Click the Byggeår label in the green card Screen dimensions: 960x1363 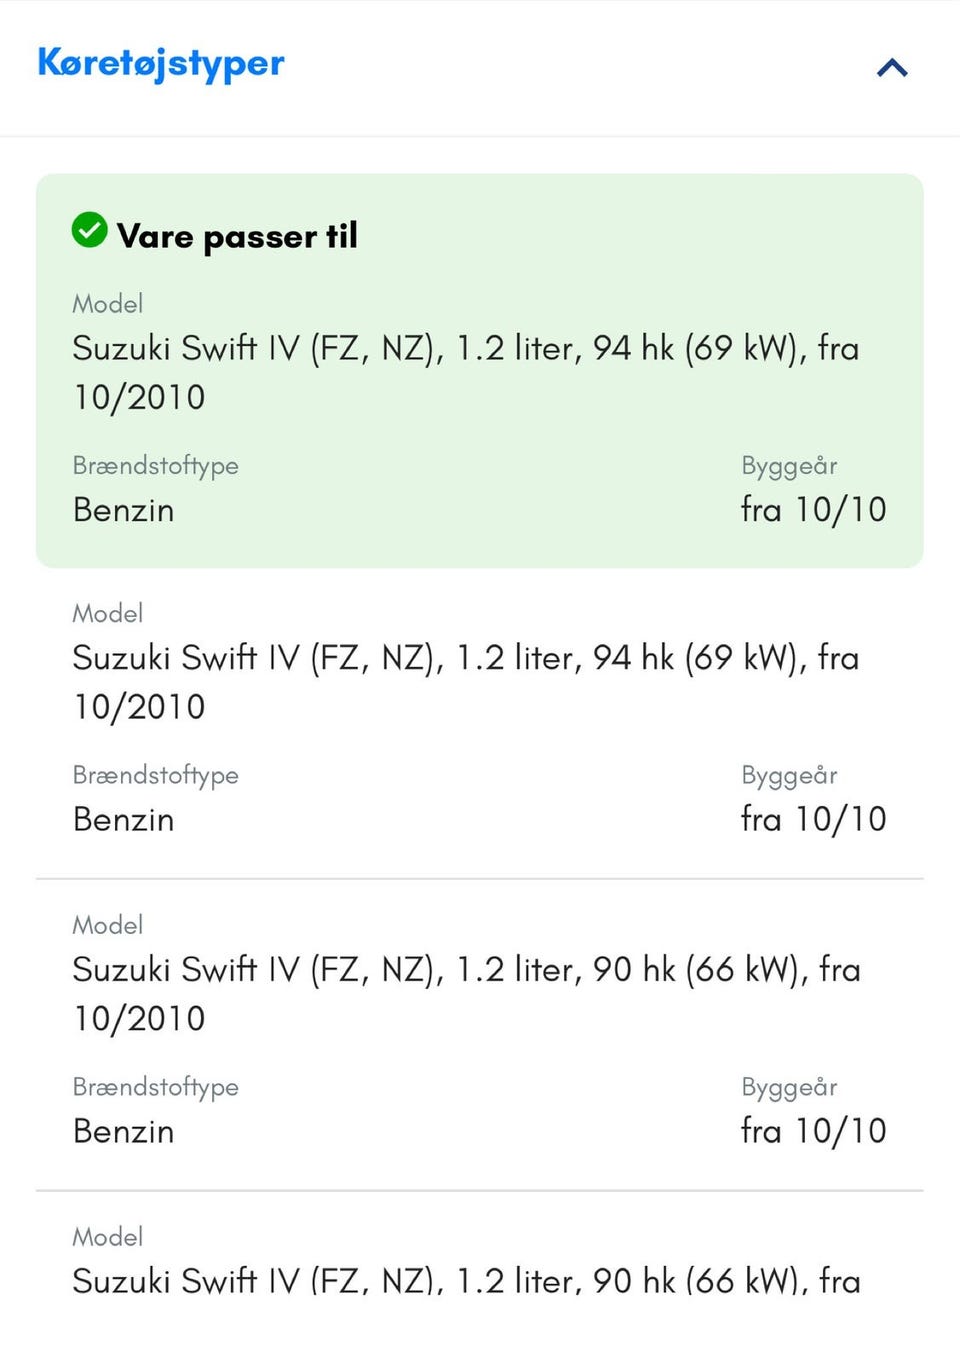click(789, 466)
